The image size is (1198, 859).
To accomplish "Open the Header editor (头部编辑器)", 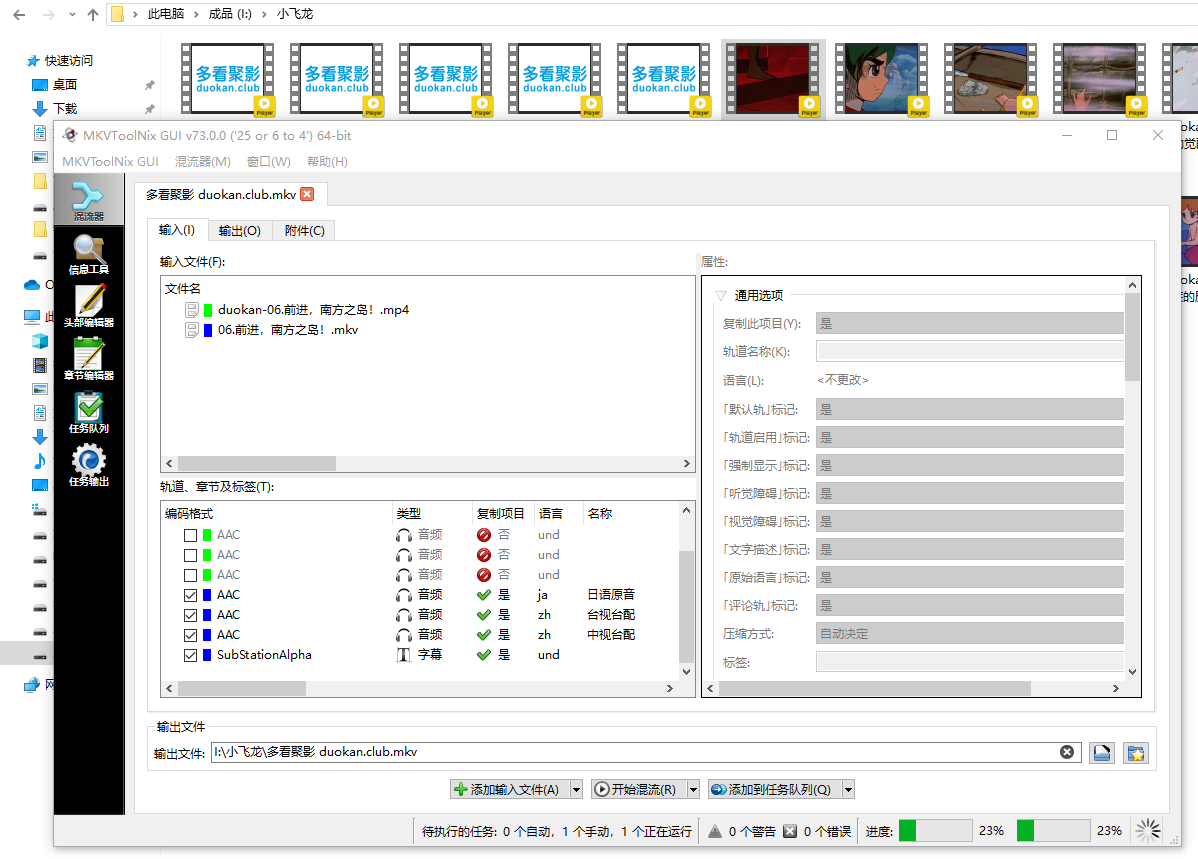I will click(x=88, y=306).
